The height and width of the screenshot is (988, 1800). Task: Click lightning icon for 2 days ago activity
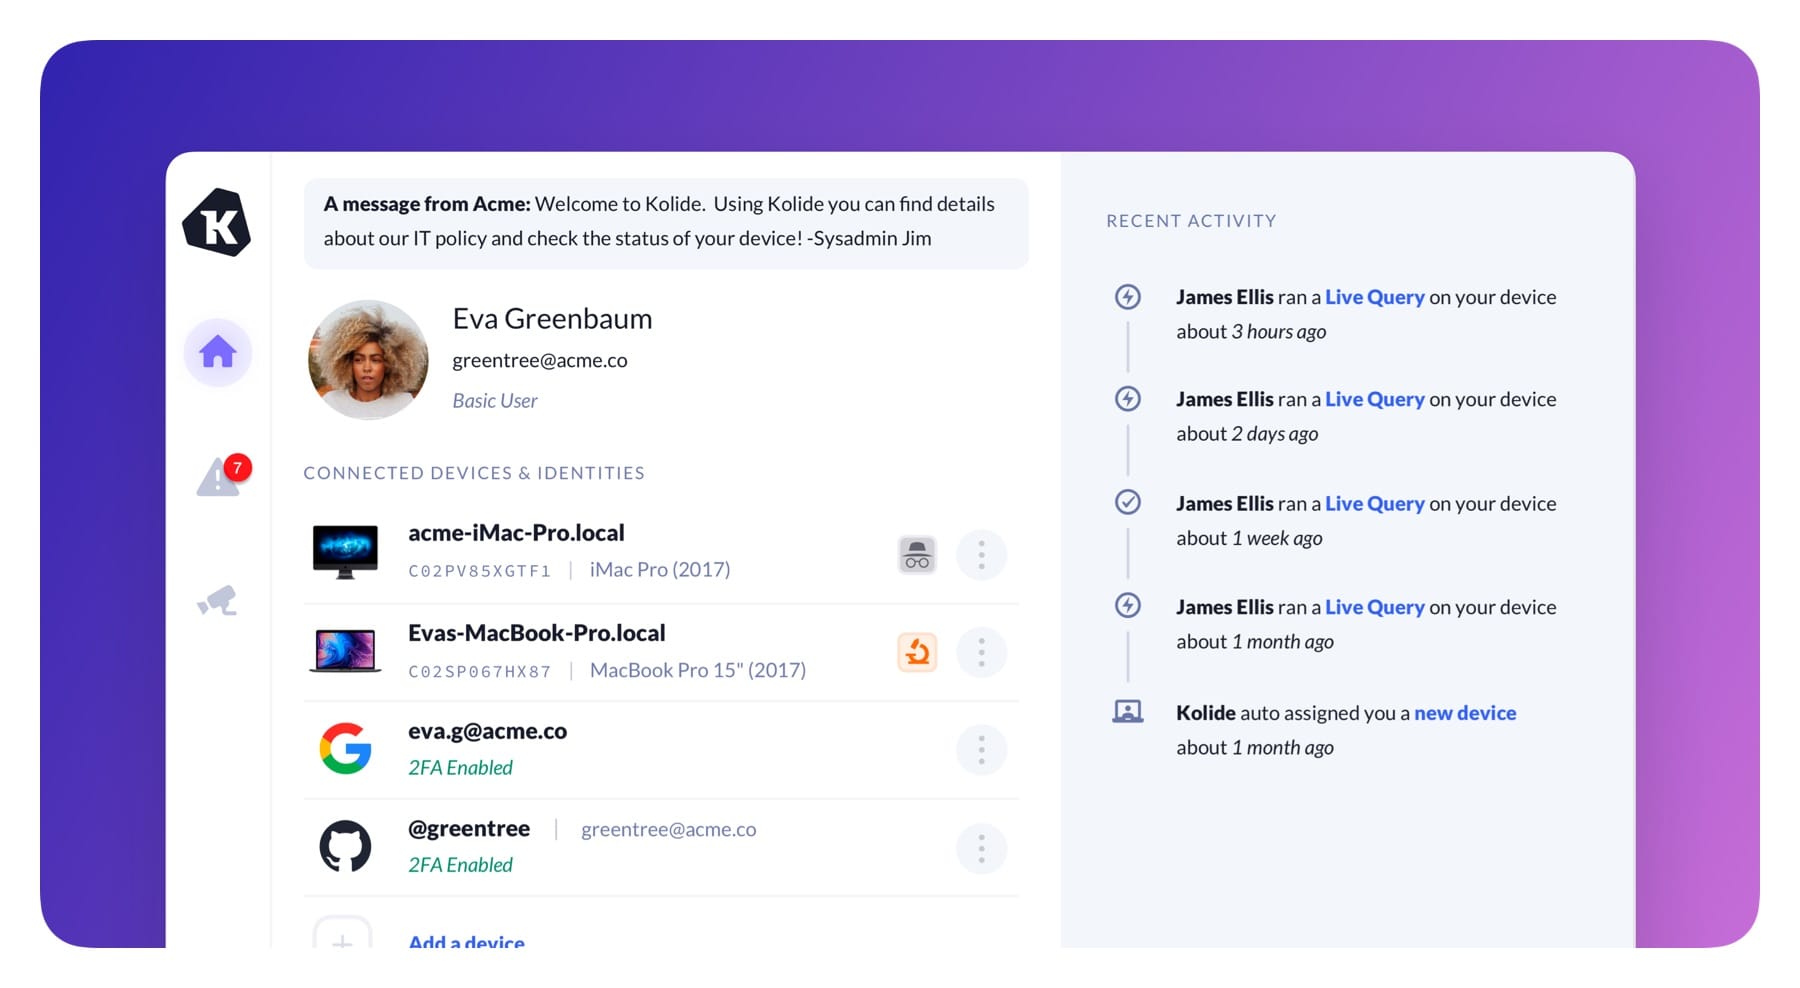(1128, 399)
